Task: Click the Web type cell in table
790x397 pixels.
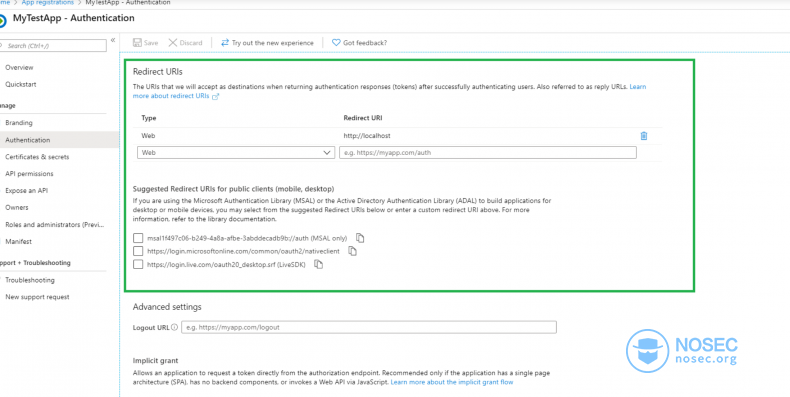Action: coord(148,136)
